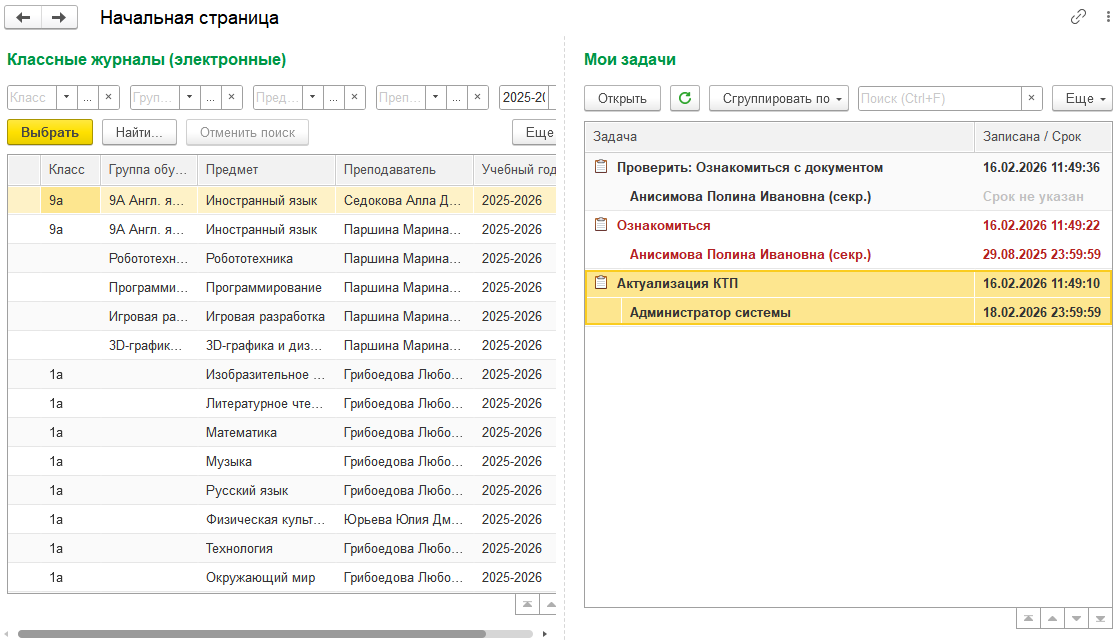Open the Еще menu in Мои задачи

pos(1083,98)
